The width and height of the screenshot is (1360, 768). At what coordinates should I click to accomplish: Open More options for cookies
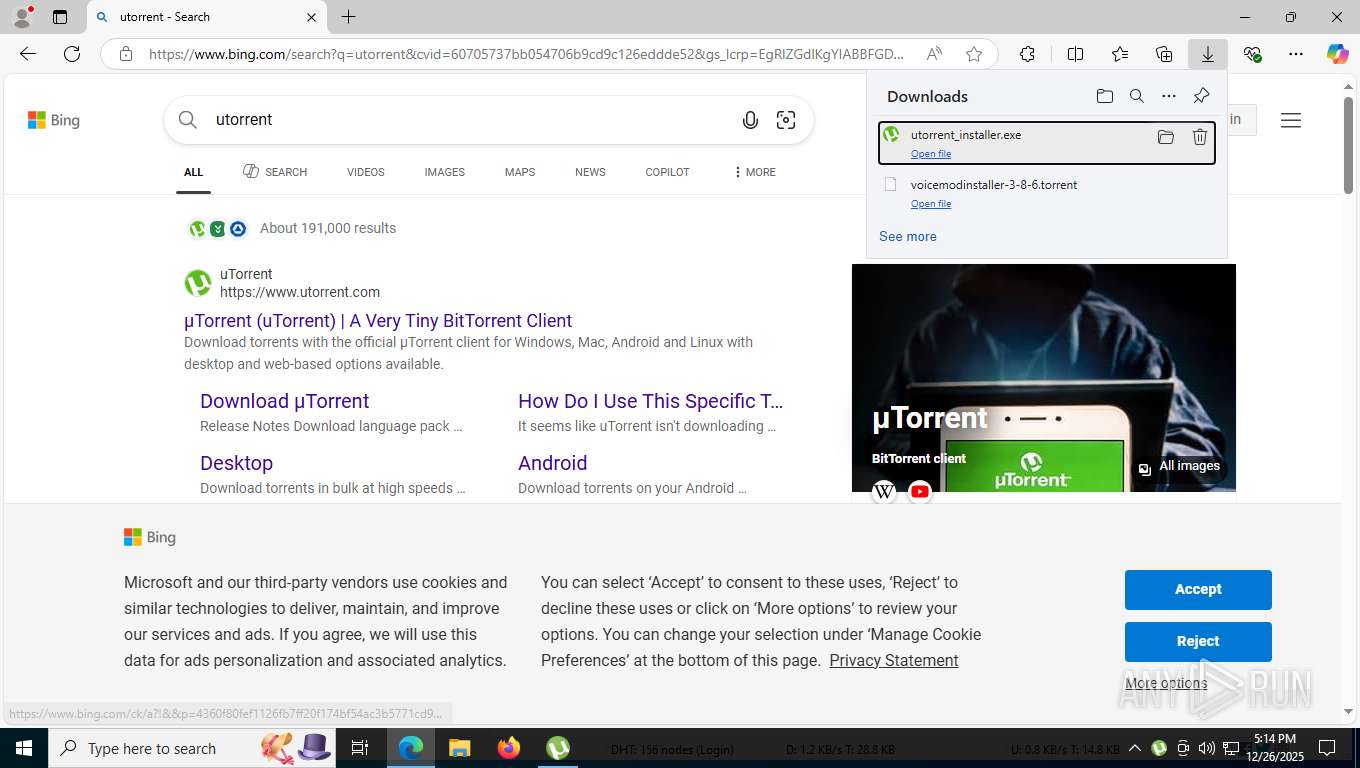pyautogui.click(x=1166, y=684)
